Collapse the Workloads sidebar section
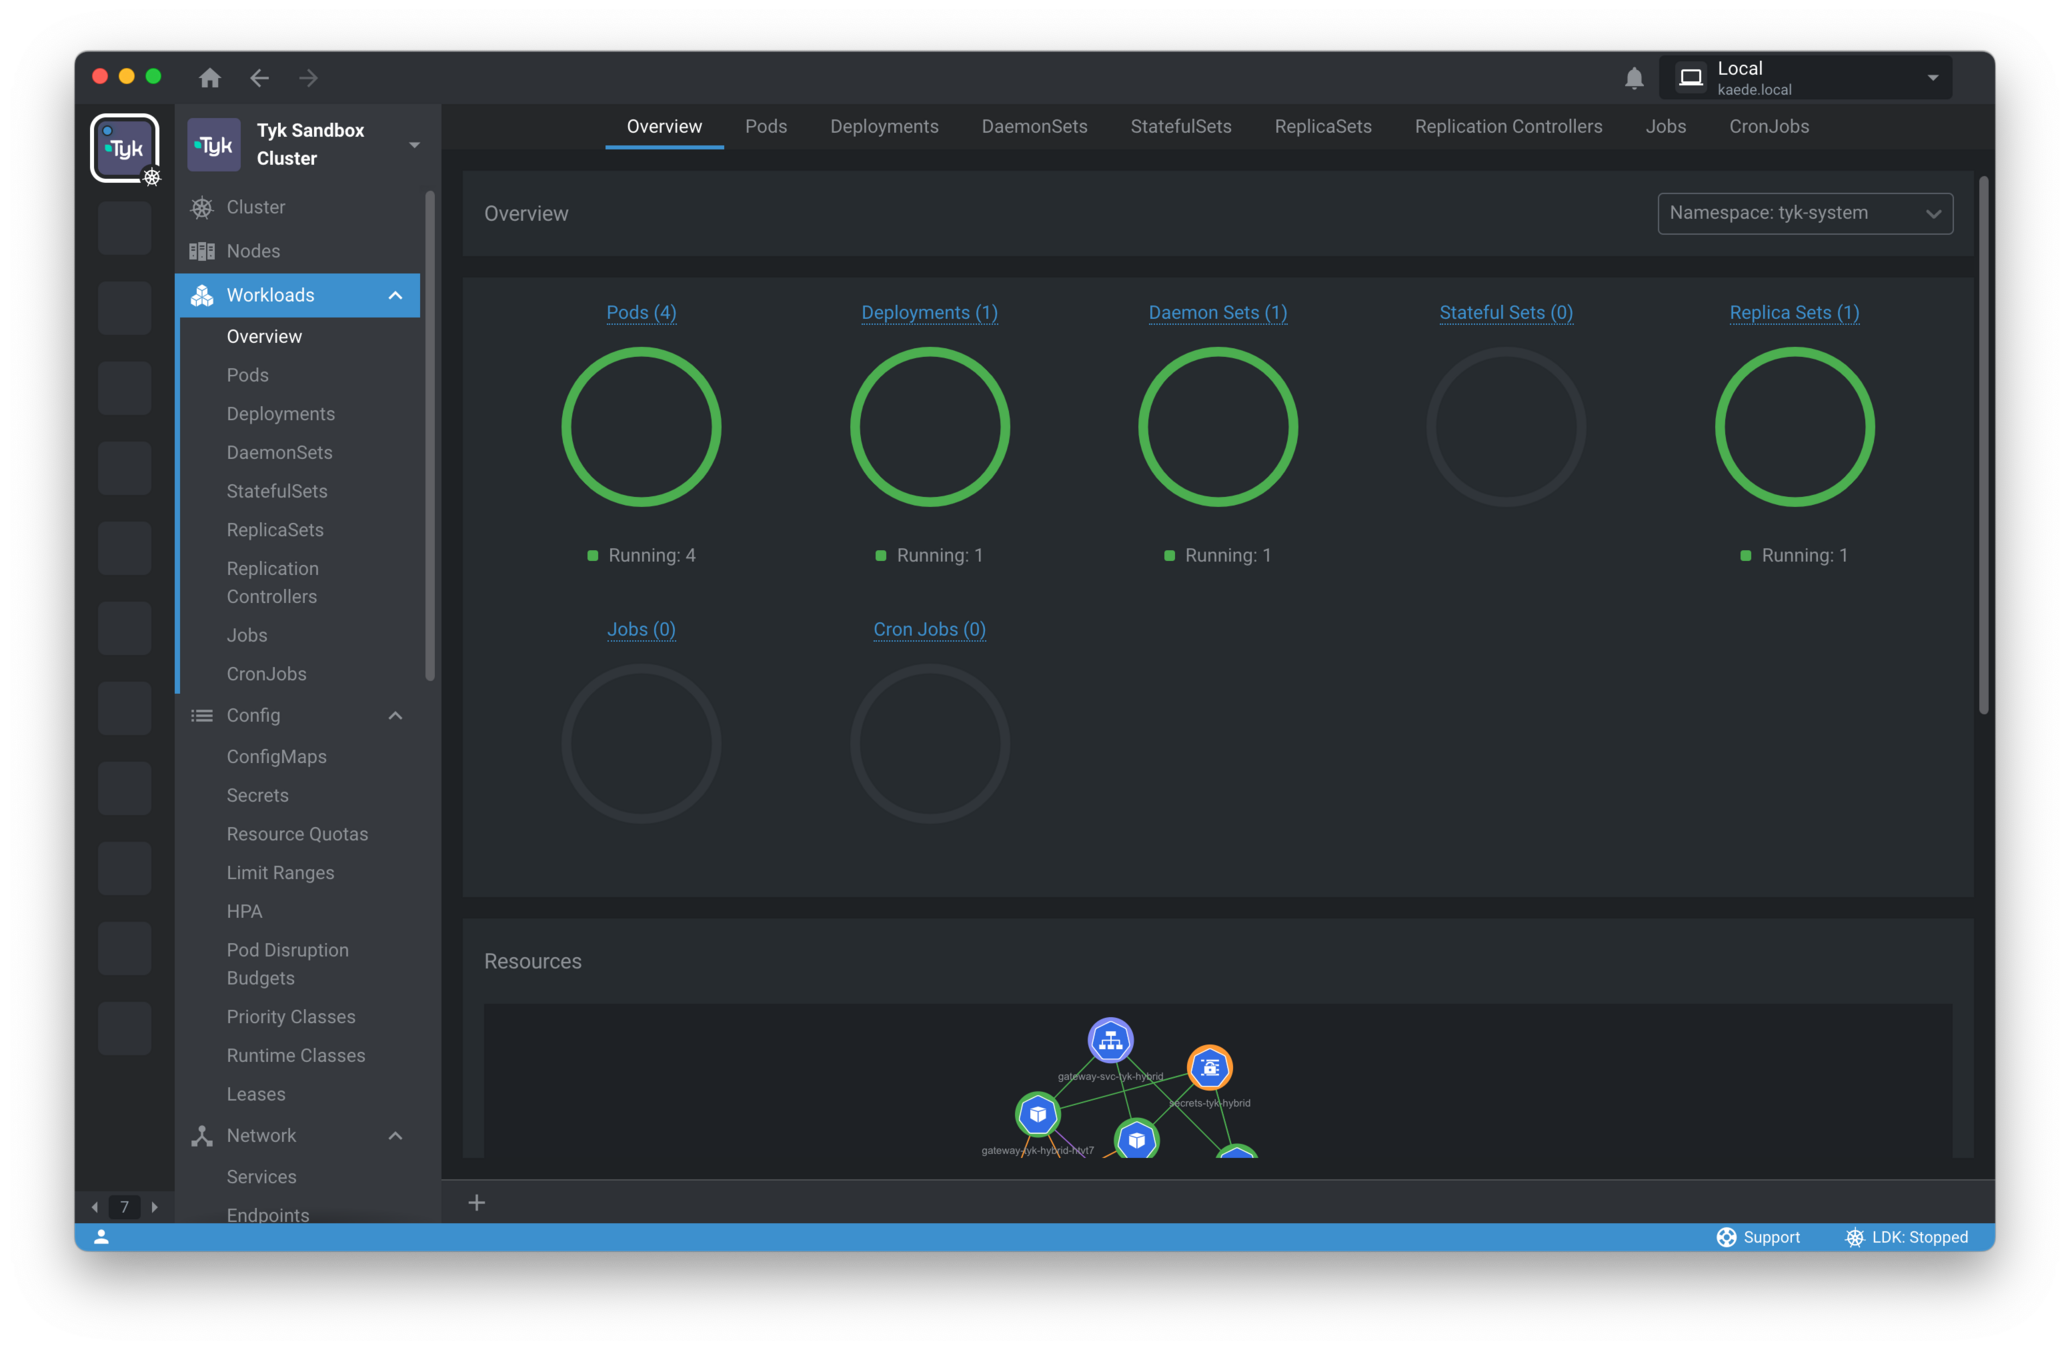 click(x=395, y=295)
